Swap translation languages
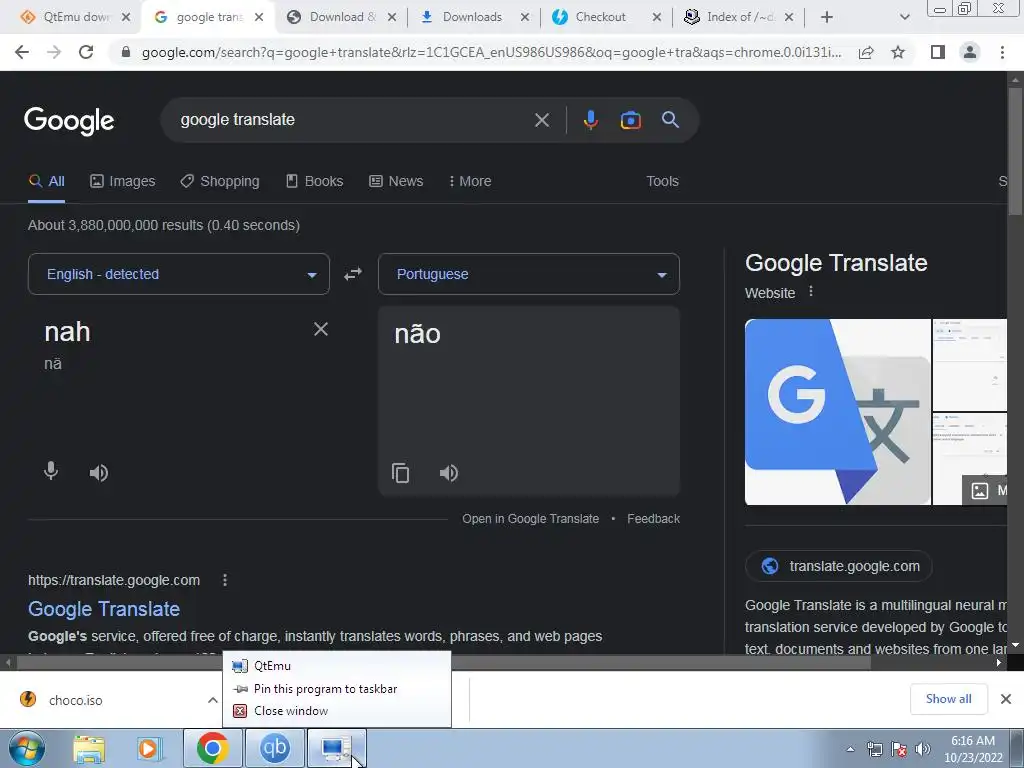The height and width of the screenshot is (768, 1024). 353,274
